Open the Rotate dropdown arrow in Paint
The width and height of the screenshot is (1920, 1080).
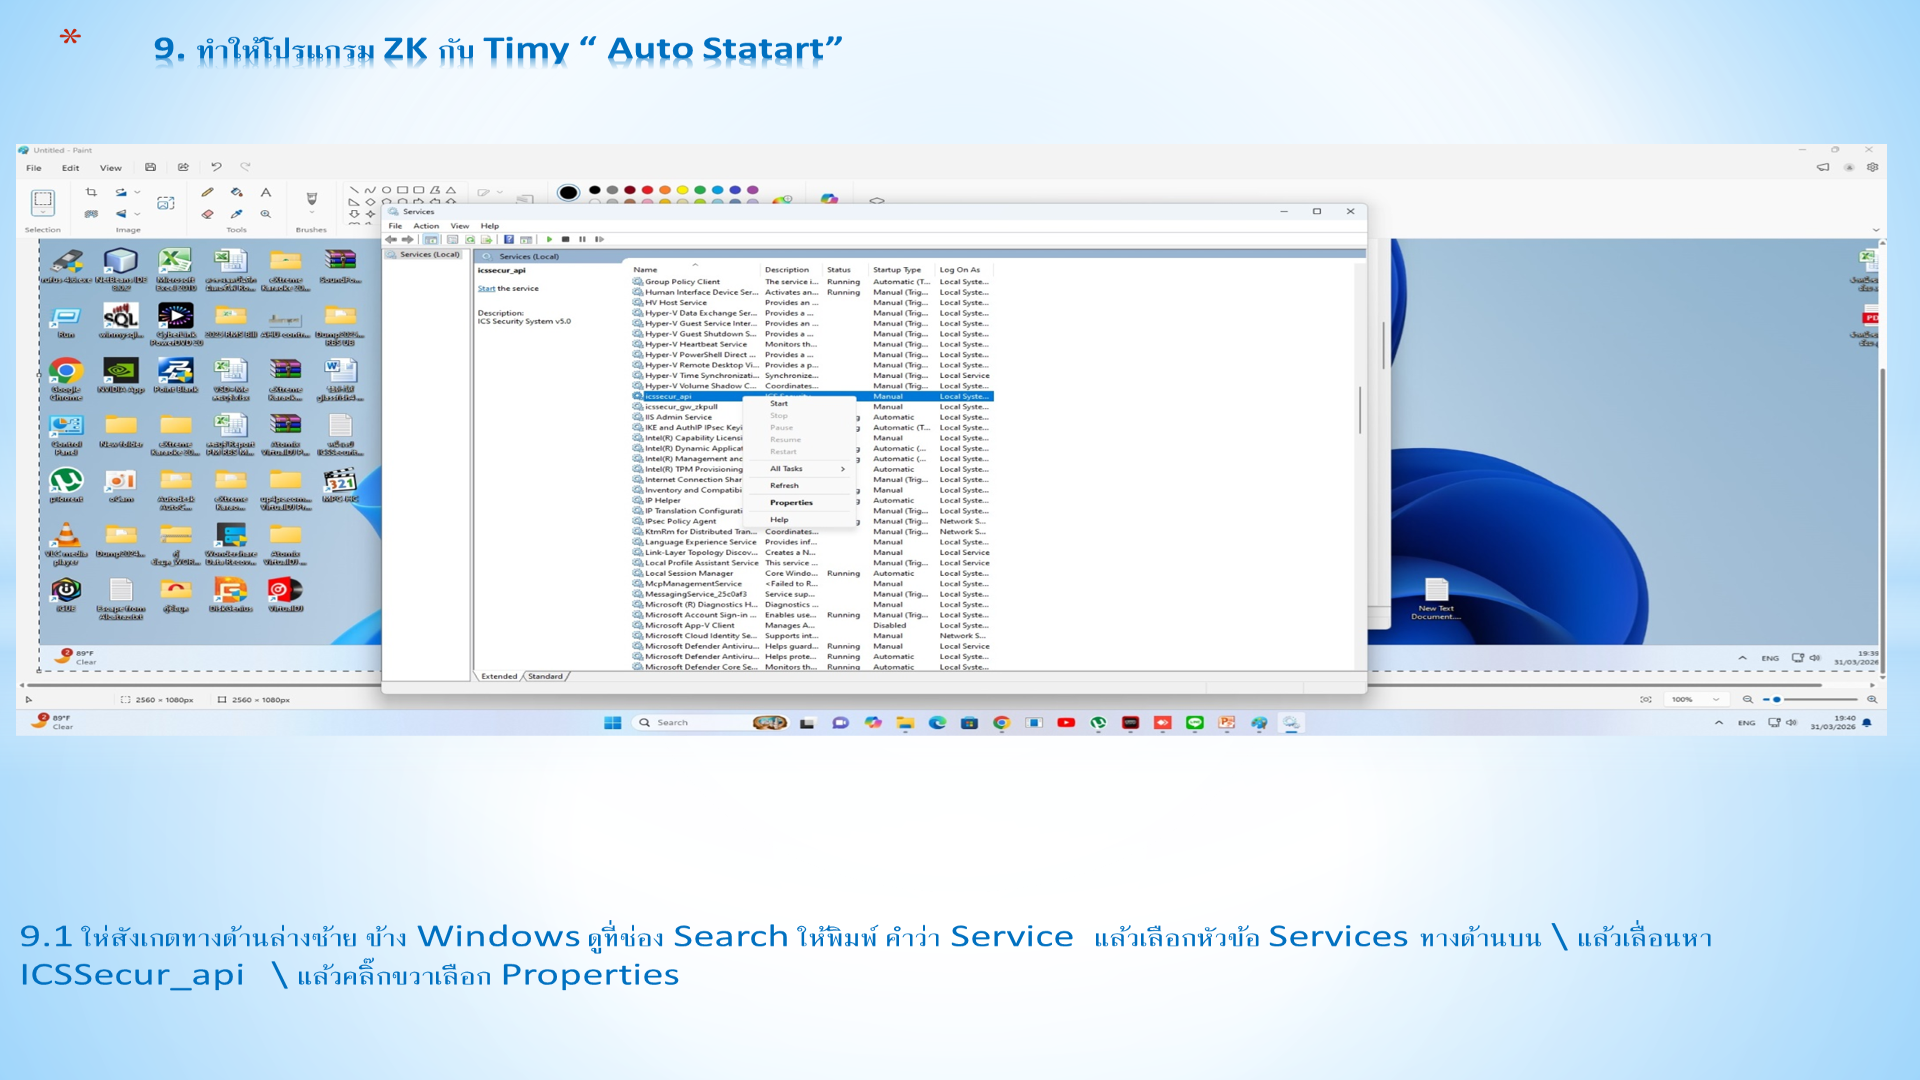click(x=138, y=192)
